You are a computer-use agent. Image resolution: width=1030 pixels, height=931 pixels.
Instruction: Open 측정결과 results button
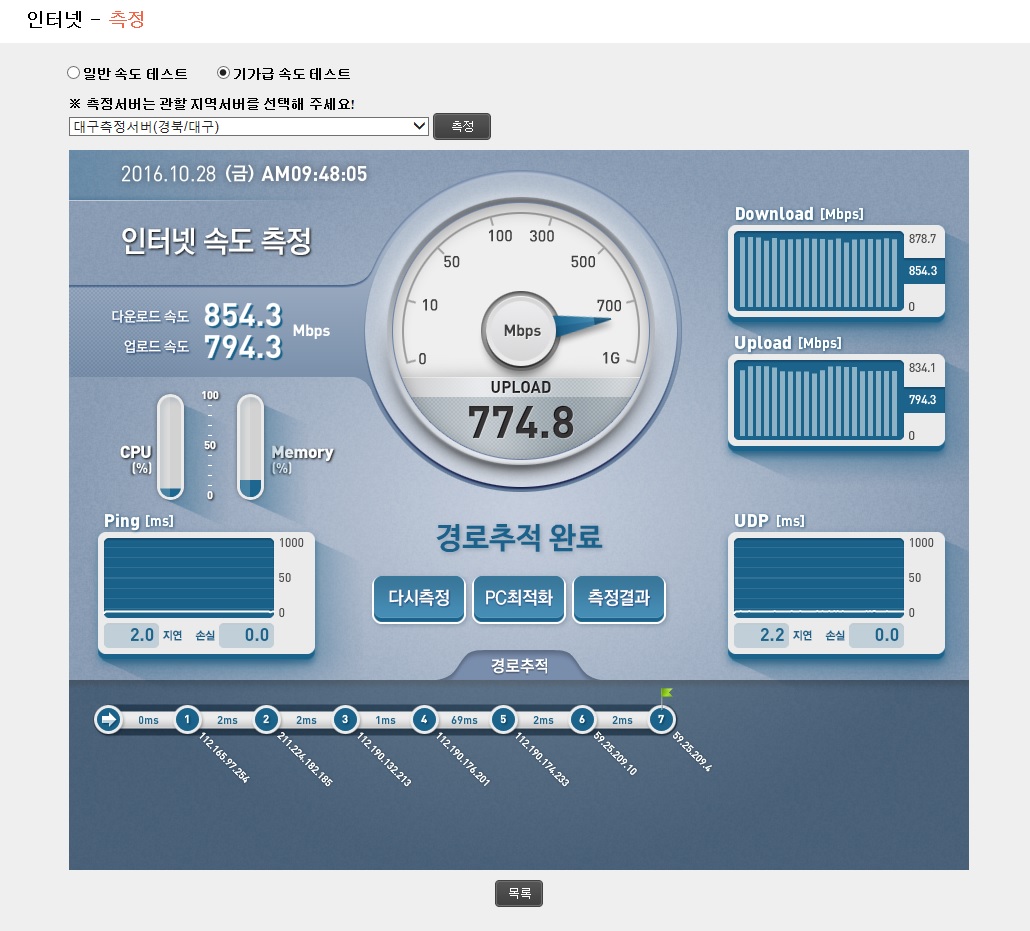[x=619, y=599]
